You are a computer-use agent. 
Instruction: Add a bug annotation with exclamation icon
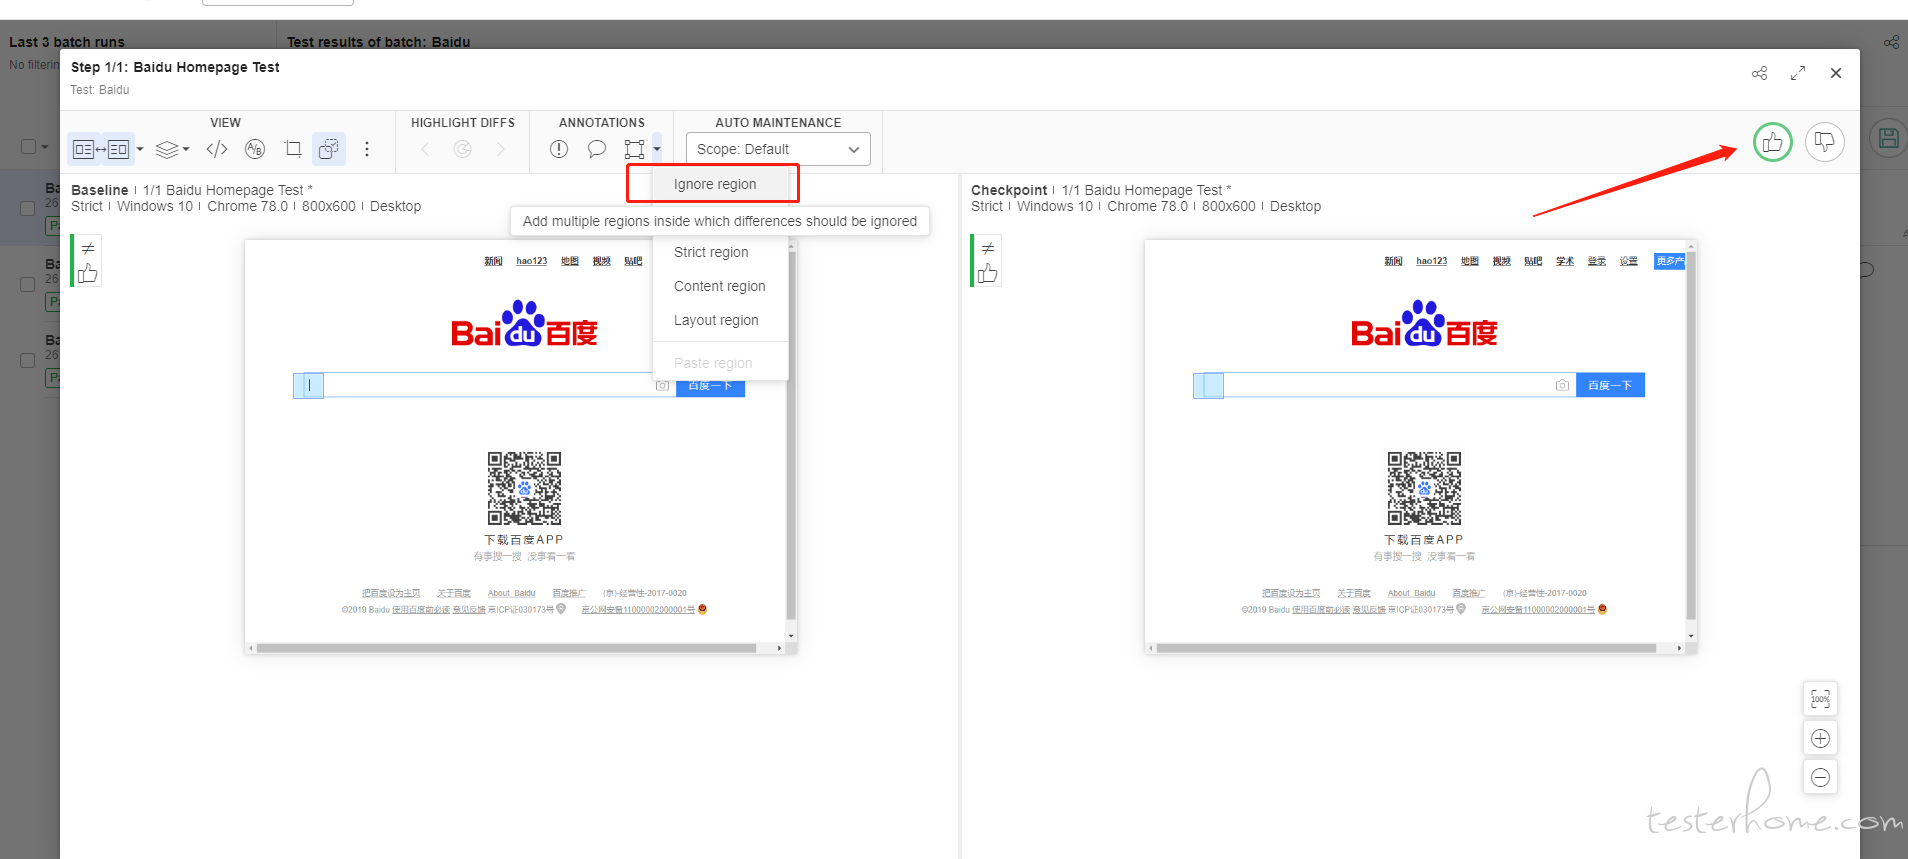coord(559,149)
